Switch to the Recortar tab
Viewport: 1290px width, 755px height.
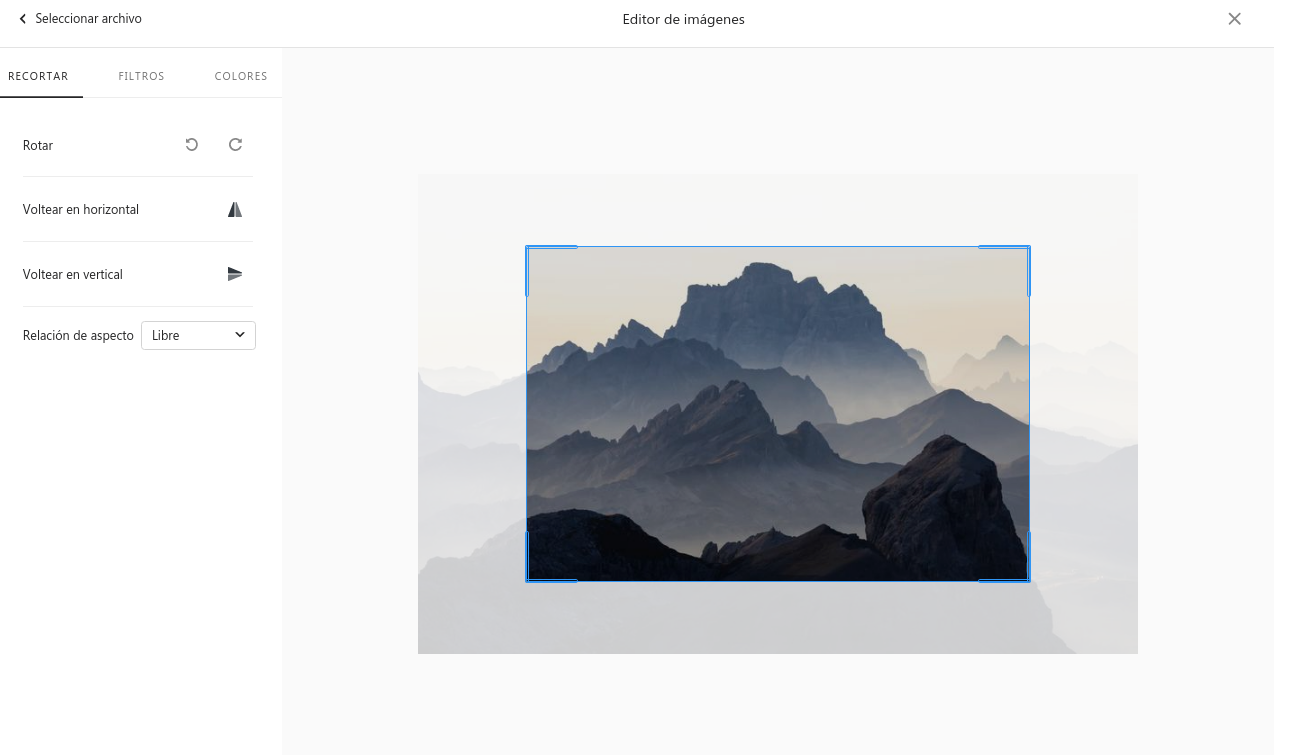[x=38, y=76]
